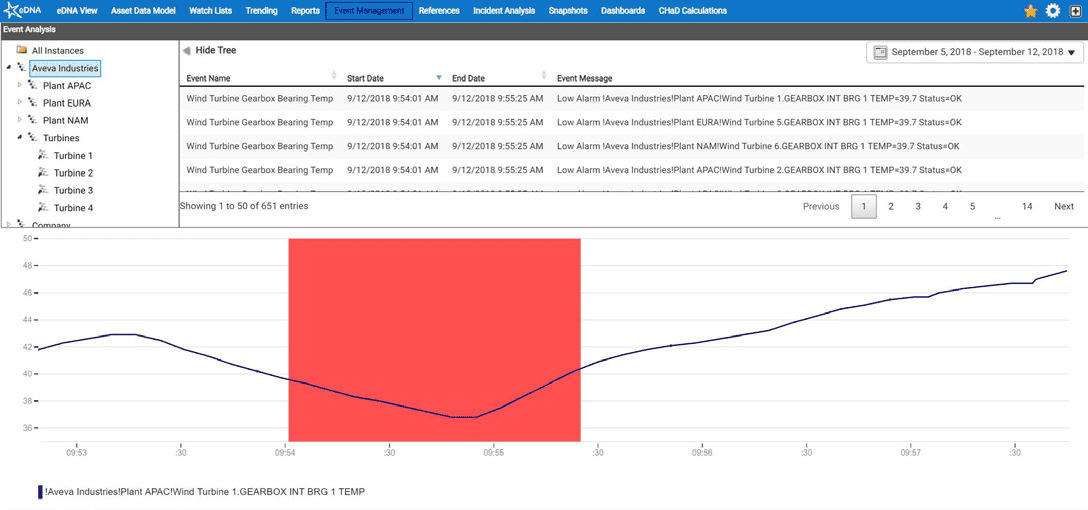Click the Plant EURA hierarchy icon
The width and height of the screenshot is (1088, 510).
(32, 103)
